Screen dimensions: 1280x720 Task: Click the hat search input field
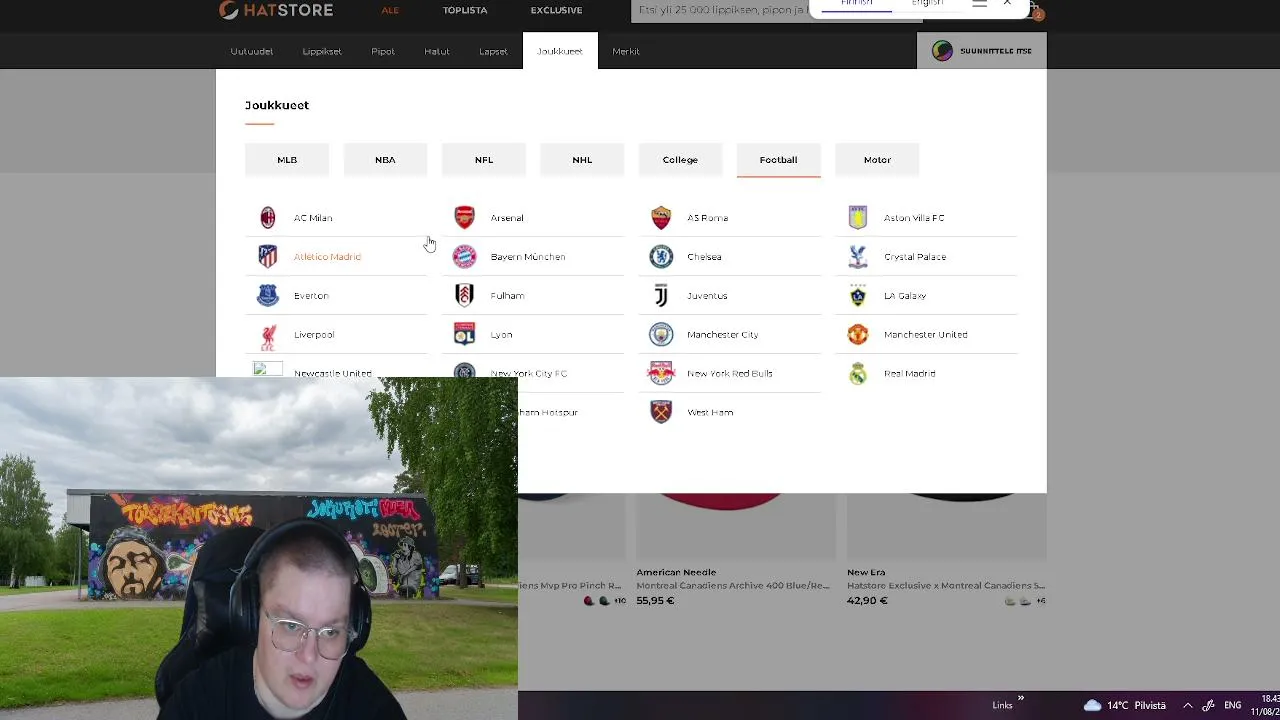coord(725,10)
